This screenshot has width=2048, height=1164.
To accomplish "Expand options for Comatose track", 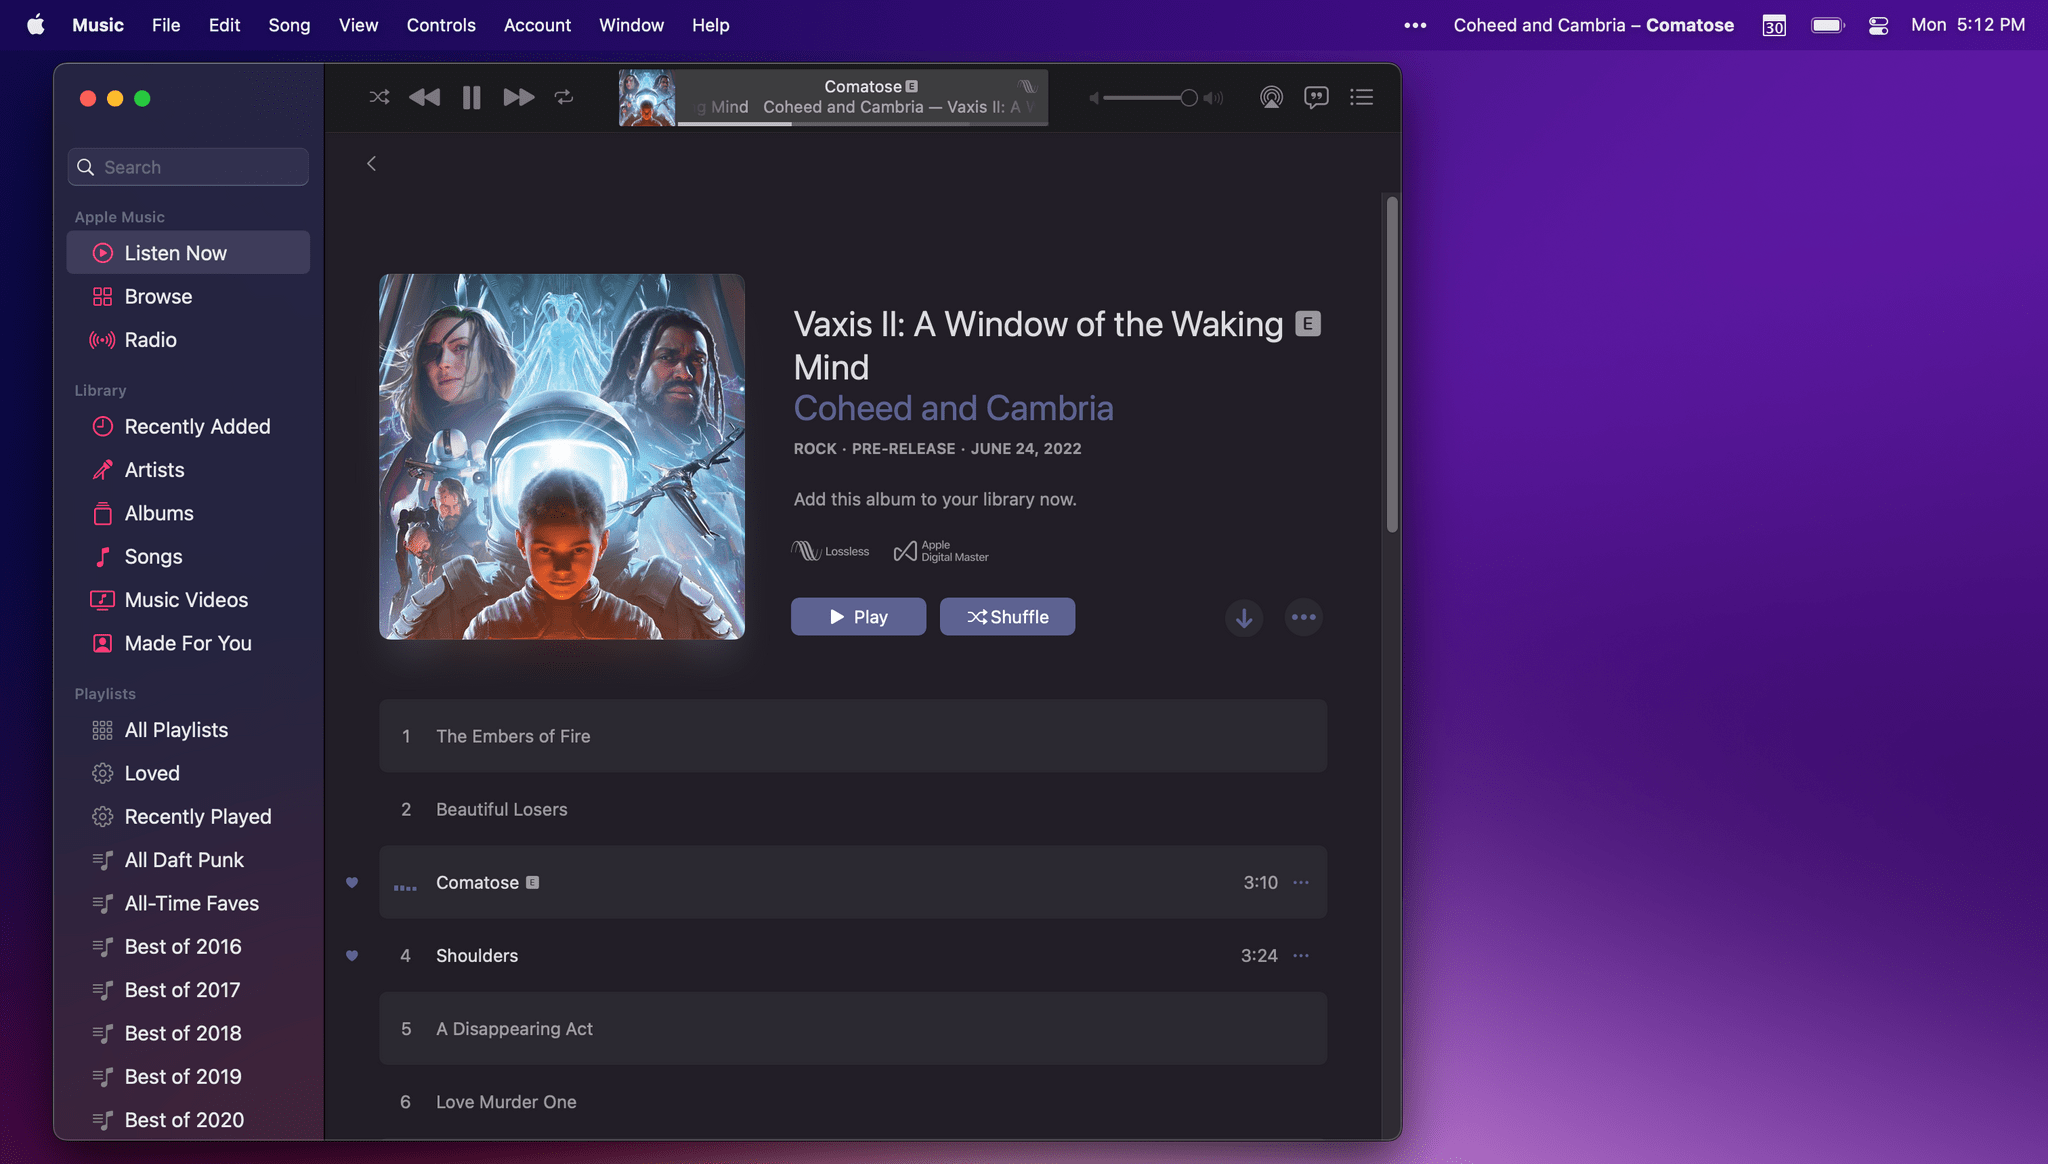I will click(1300, 881).
